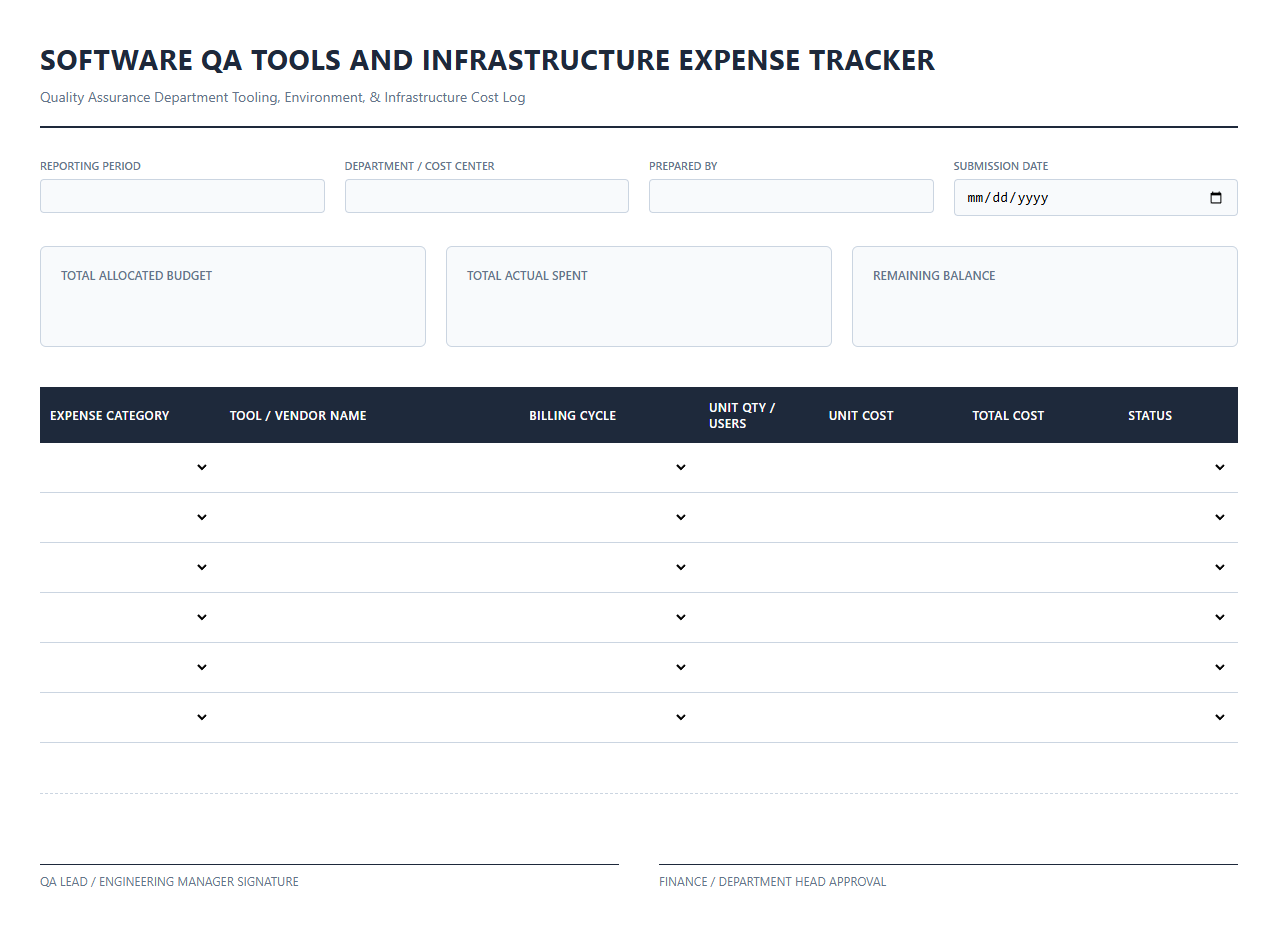The image size is (1278, 929).
Task: Open Expense Category dropdown in sixth row
Action: click(x=130, y=717)
